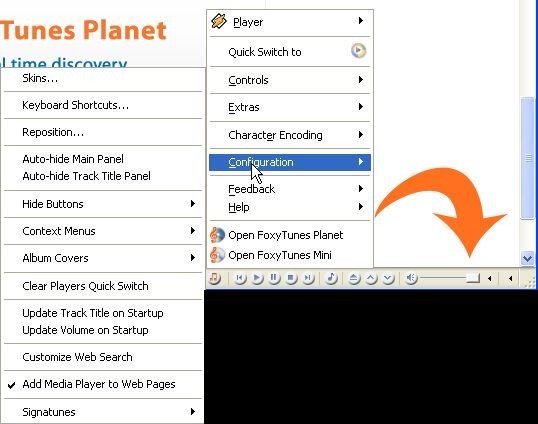Click the music note track info icon
The height and width of the screenshot is (424, 538).
click(331, 278)
